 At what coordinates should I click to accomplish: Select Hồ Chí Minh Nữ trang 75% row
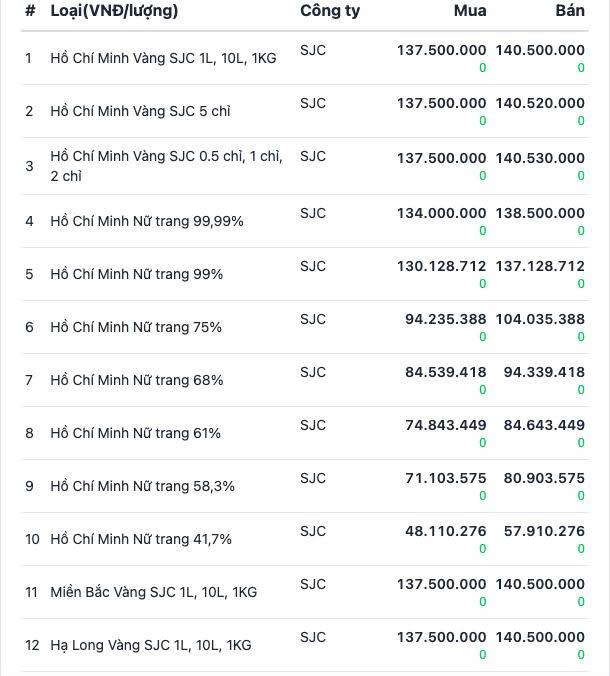[x=305, y=327]
